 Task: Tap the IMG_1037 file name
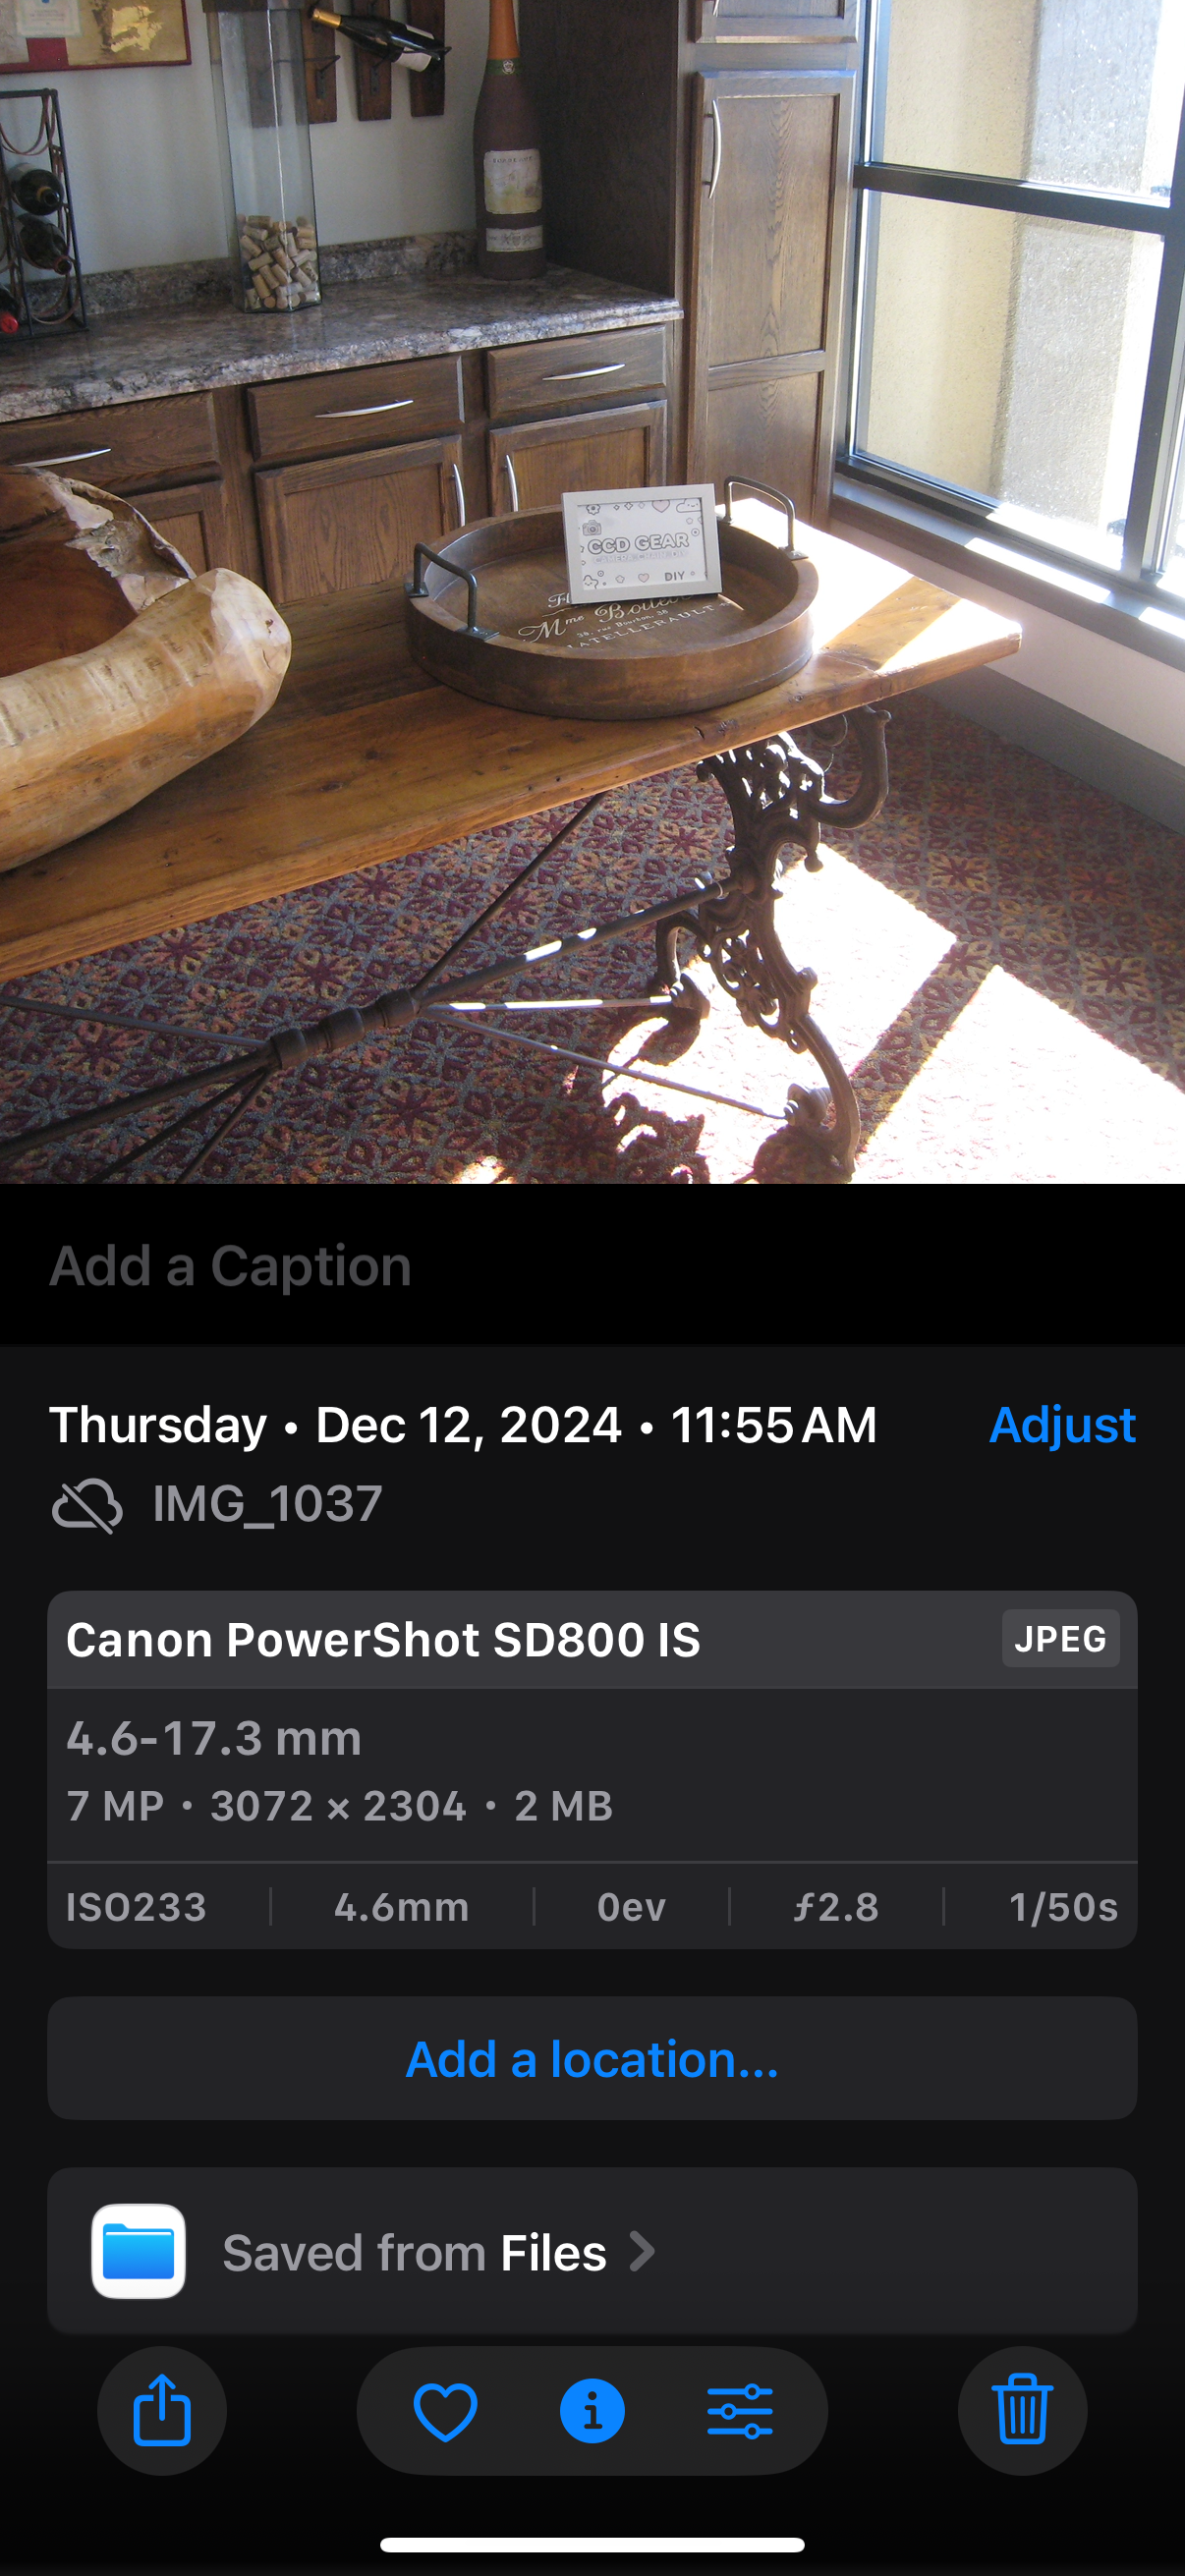coord(267,1504)
